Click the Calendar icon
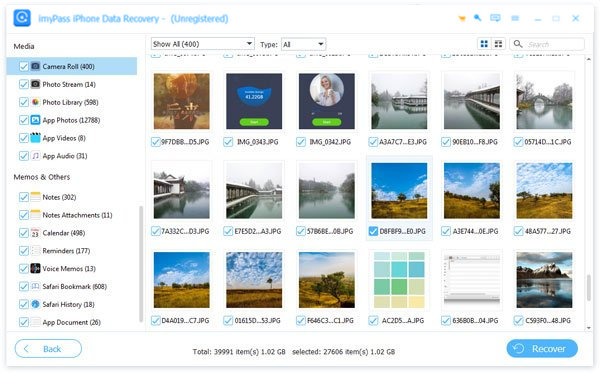Screen dimensions: 600x373 click(x=35, y=233)
